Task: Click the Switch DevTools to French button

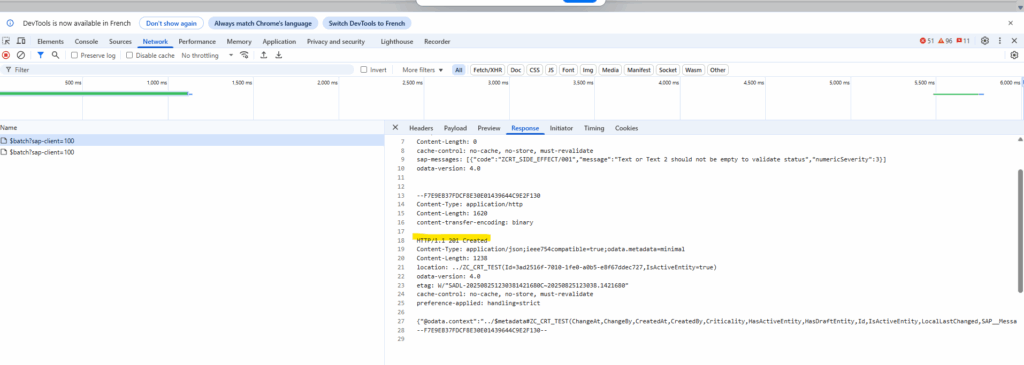Action: pyautogui.click(x=366, y=23)
